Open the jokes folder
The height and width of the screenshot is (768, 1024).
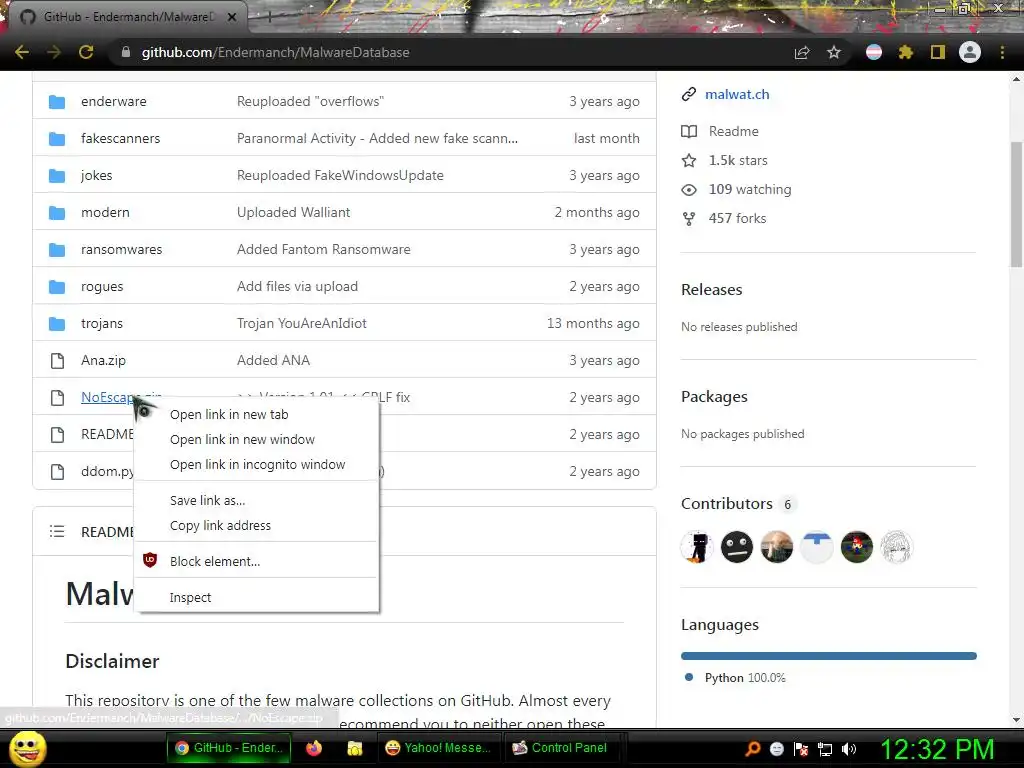point(97,176)
